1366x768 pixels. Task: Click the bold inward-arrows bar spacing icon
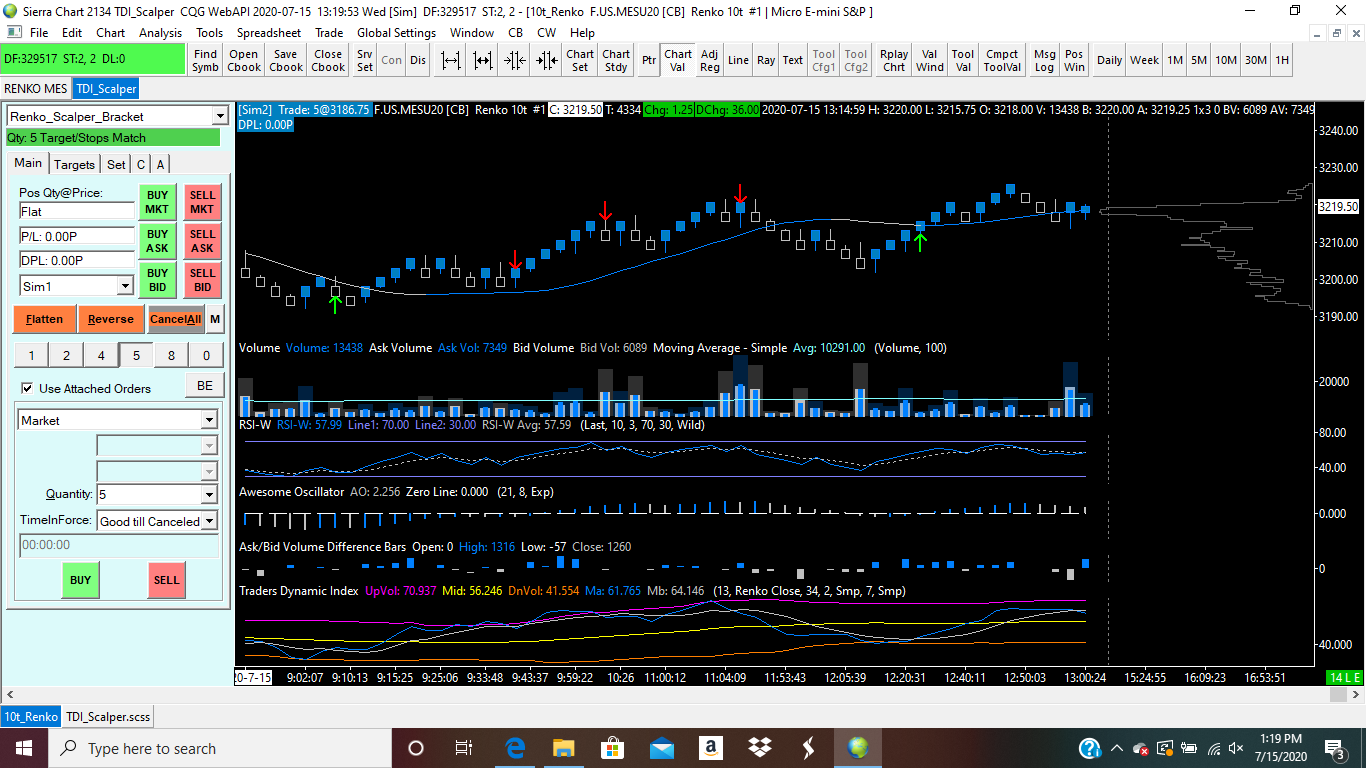[x=547, y=60]
